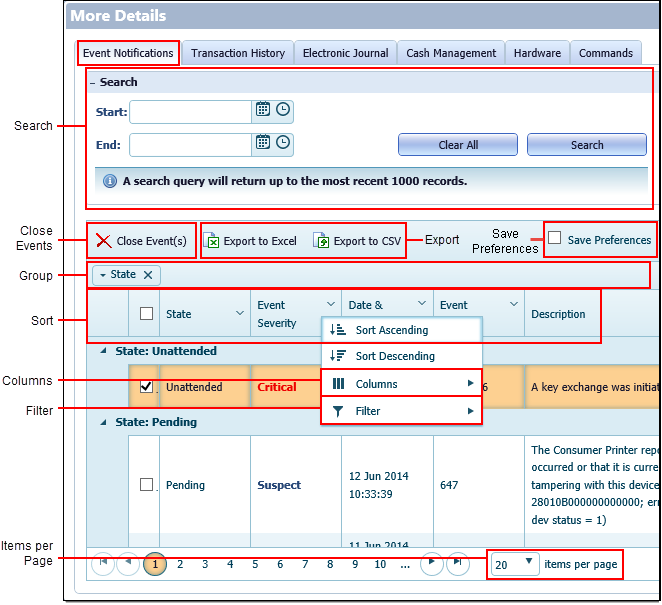662x605 pixels.
Task: Collapse the State: Pending group
Action: [103, 422]
